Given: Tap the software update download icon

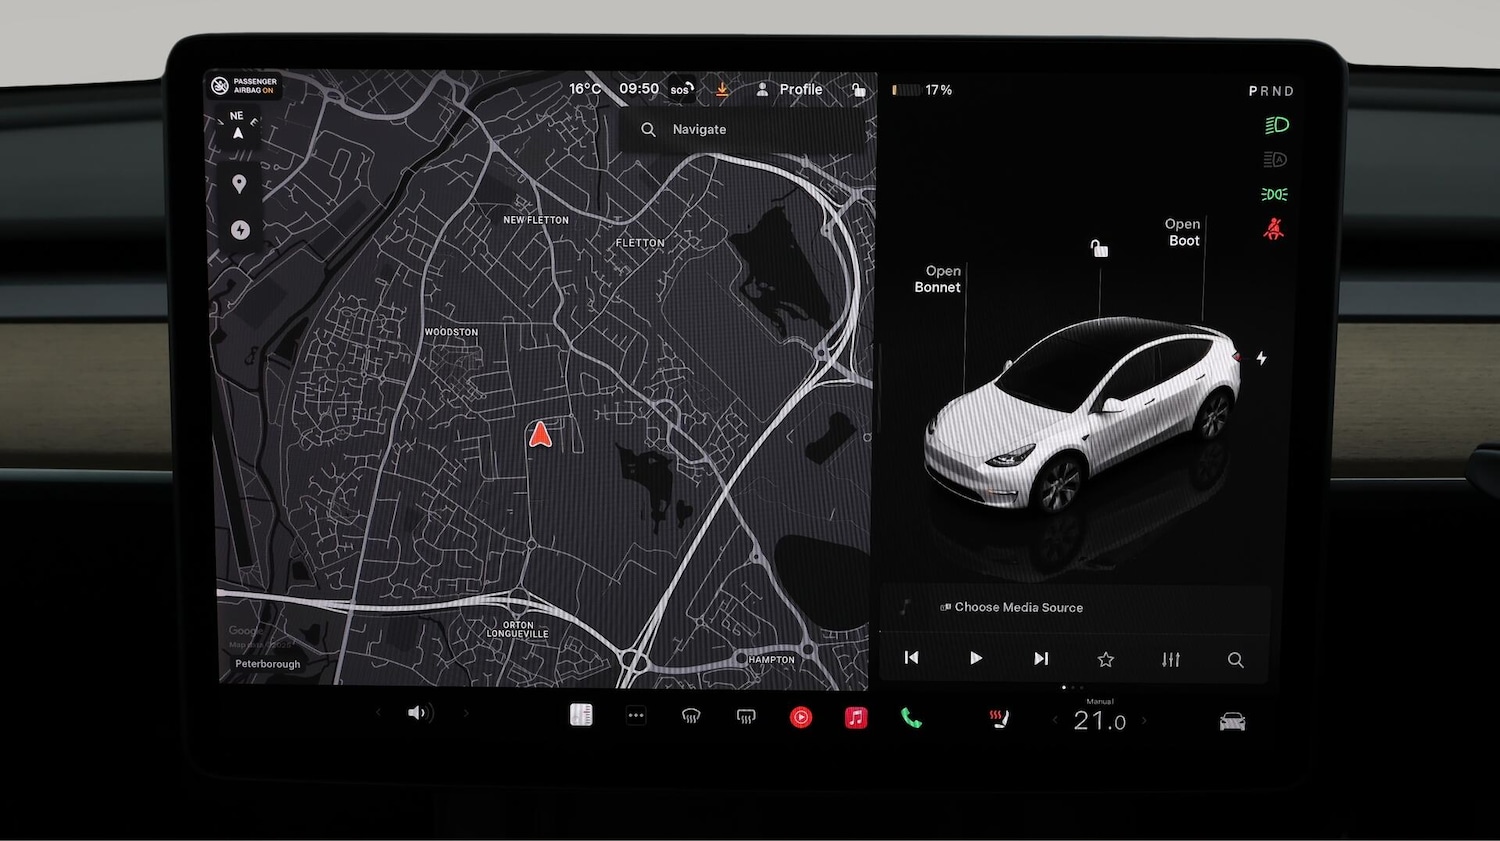Looking at the screenshot, I should pos(722,90).
